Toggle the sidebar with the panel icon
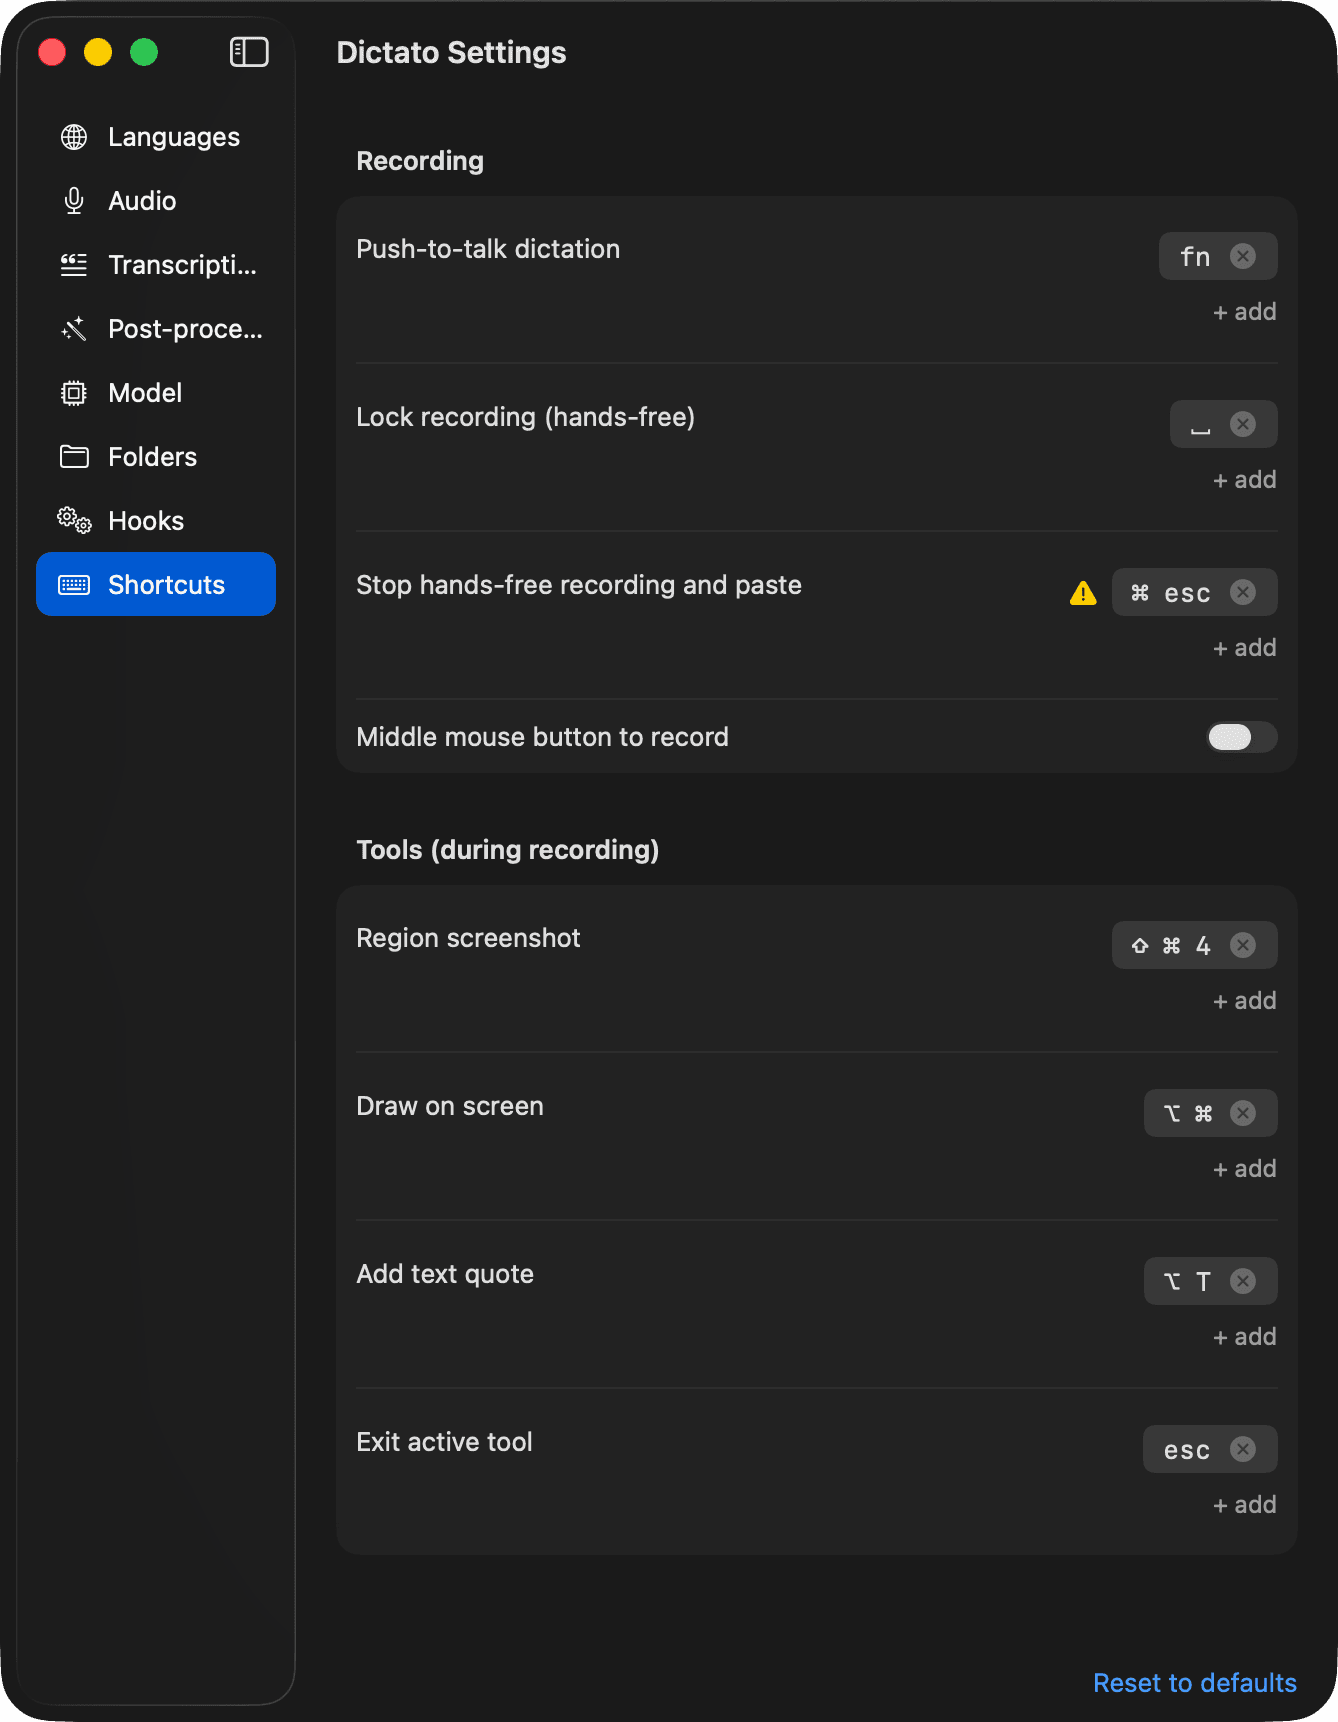 (249, 52)
